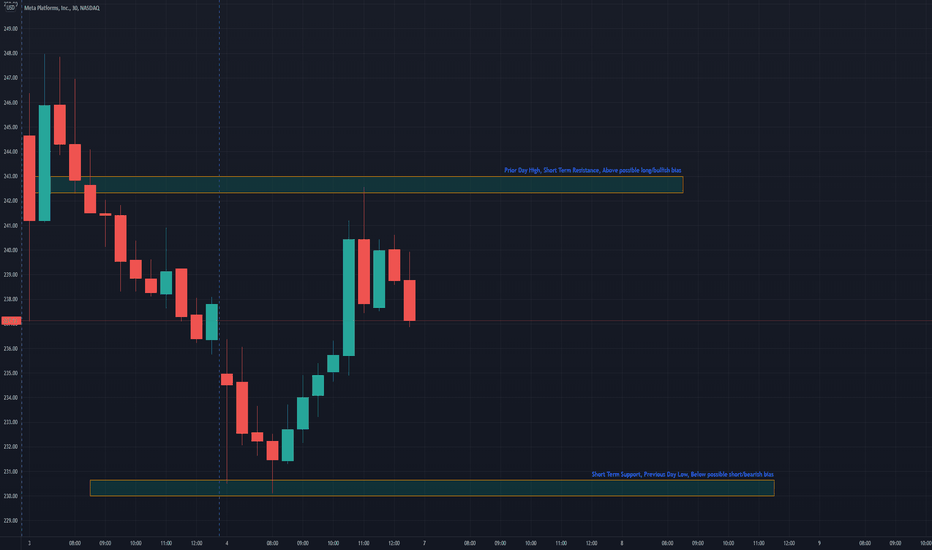Click the 238.00 price axis label
The height and width of the screenshot is (550, 932).
coord(11,300)
